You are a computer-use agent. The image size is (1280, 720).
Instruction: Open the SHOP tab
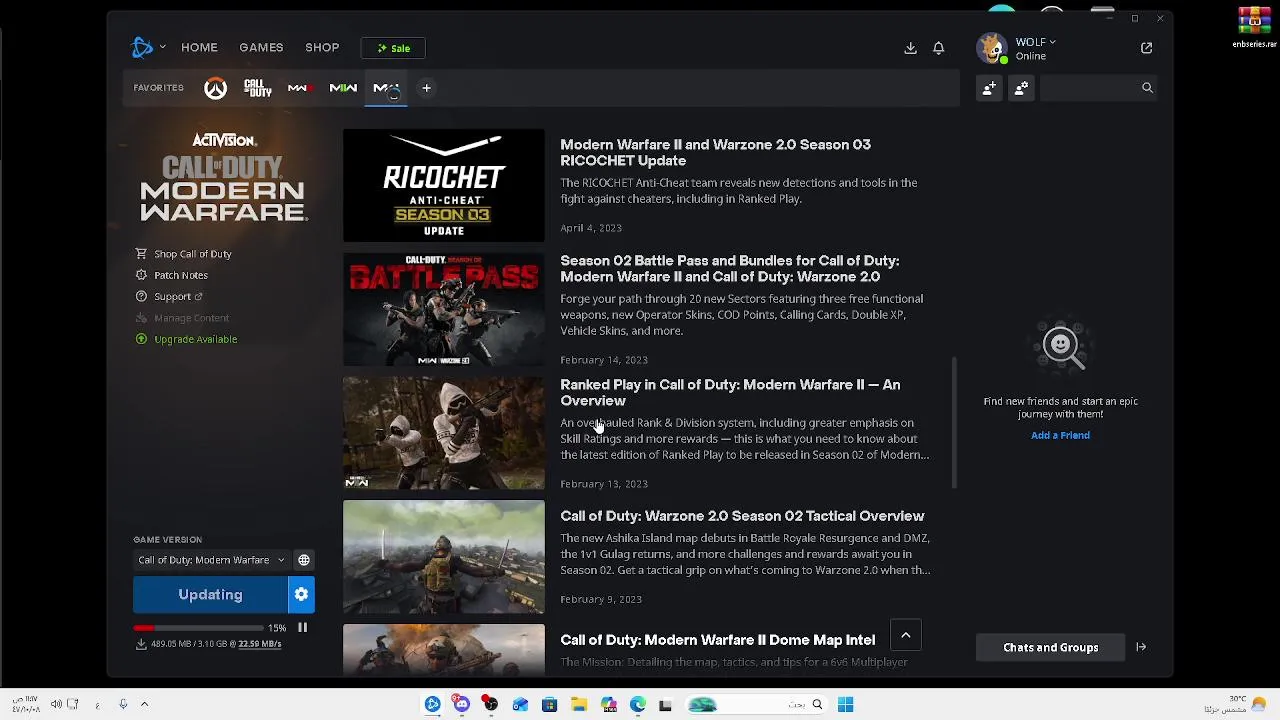point(322,47)
